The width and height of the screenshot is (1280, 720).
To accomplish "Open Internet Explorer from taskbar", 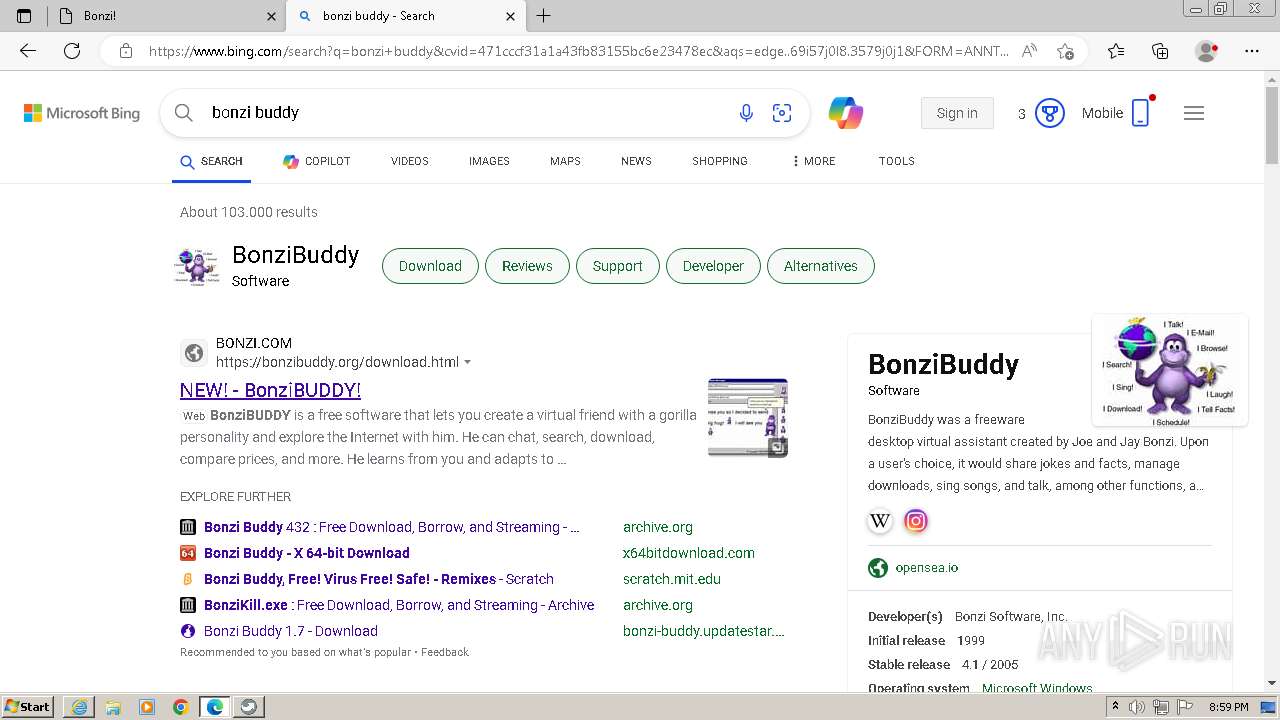I will point(79,707).
